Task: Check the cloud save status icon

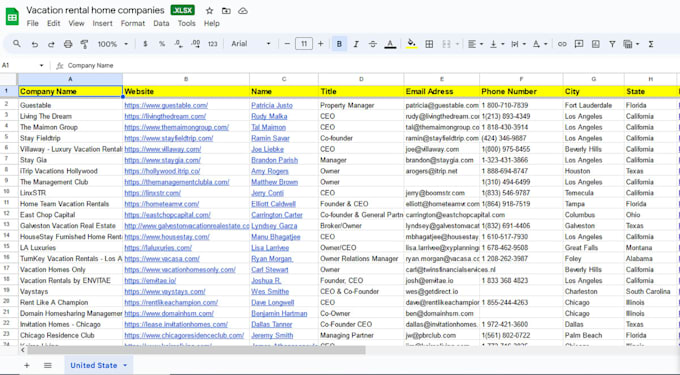Action: tap(243, 11)
